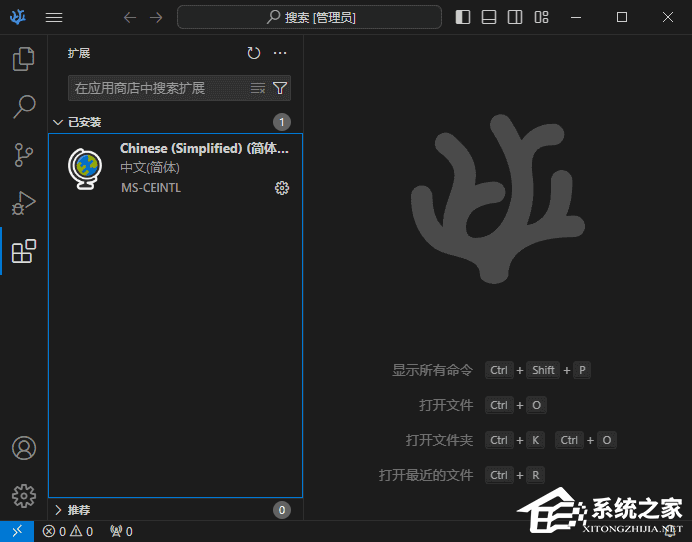Image resolution: width=692 pixels, height=542 pixels.
Task: Click the 中文(简体) description text
Action: click(x=150, y=168)
